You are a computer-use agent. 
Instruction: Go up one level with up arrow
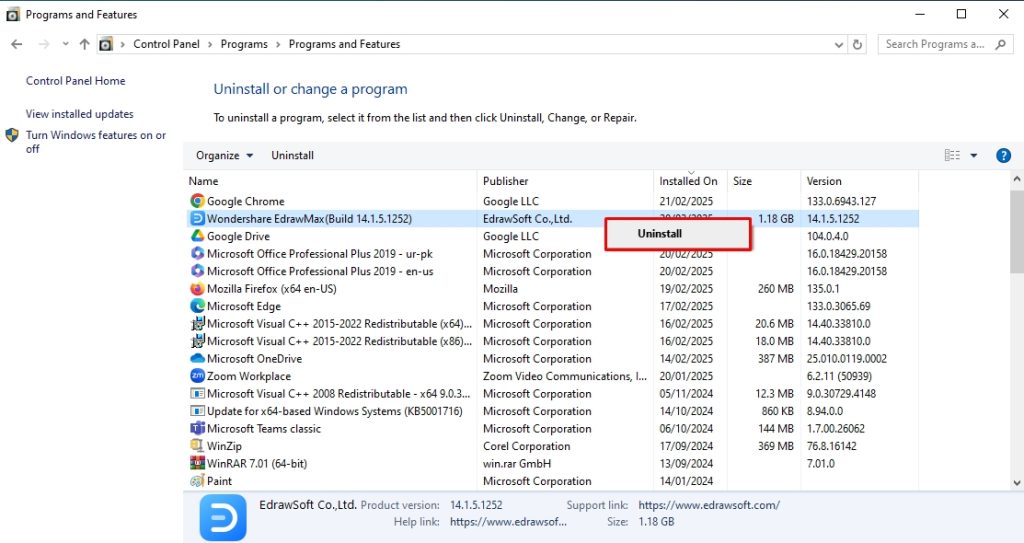coord(84,44)
